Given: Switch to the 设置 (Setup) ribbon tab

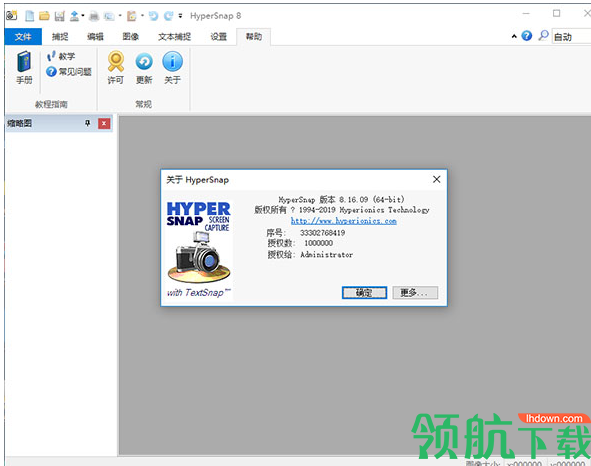Looking at the screenshot, I should pos(219,37).
